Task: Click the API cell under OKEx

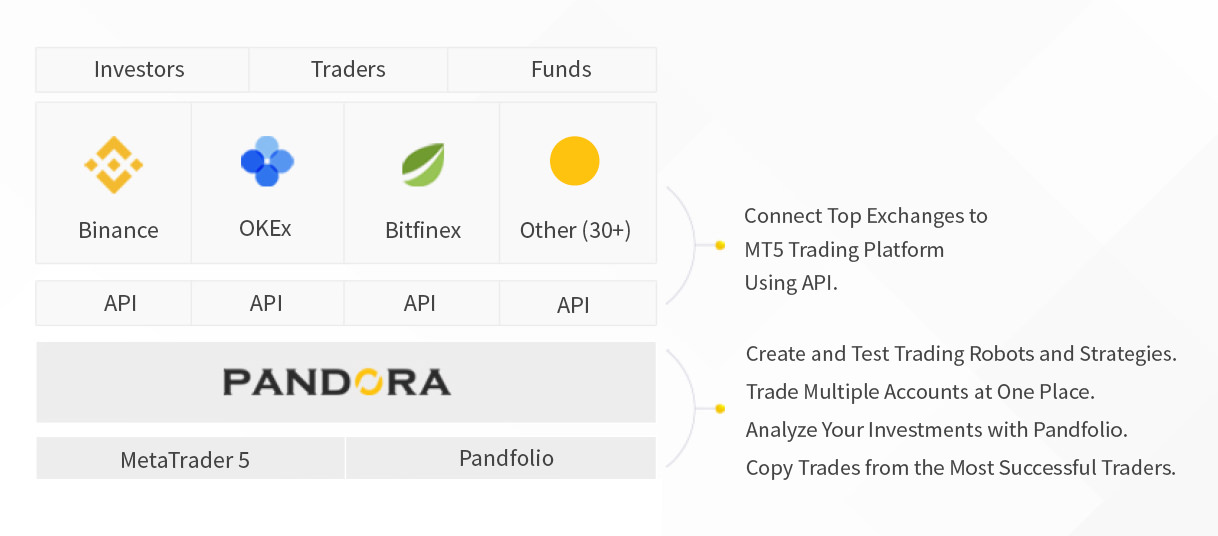Action: (267, 303)
